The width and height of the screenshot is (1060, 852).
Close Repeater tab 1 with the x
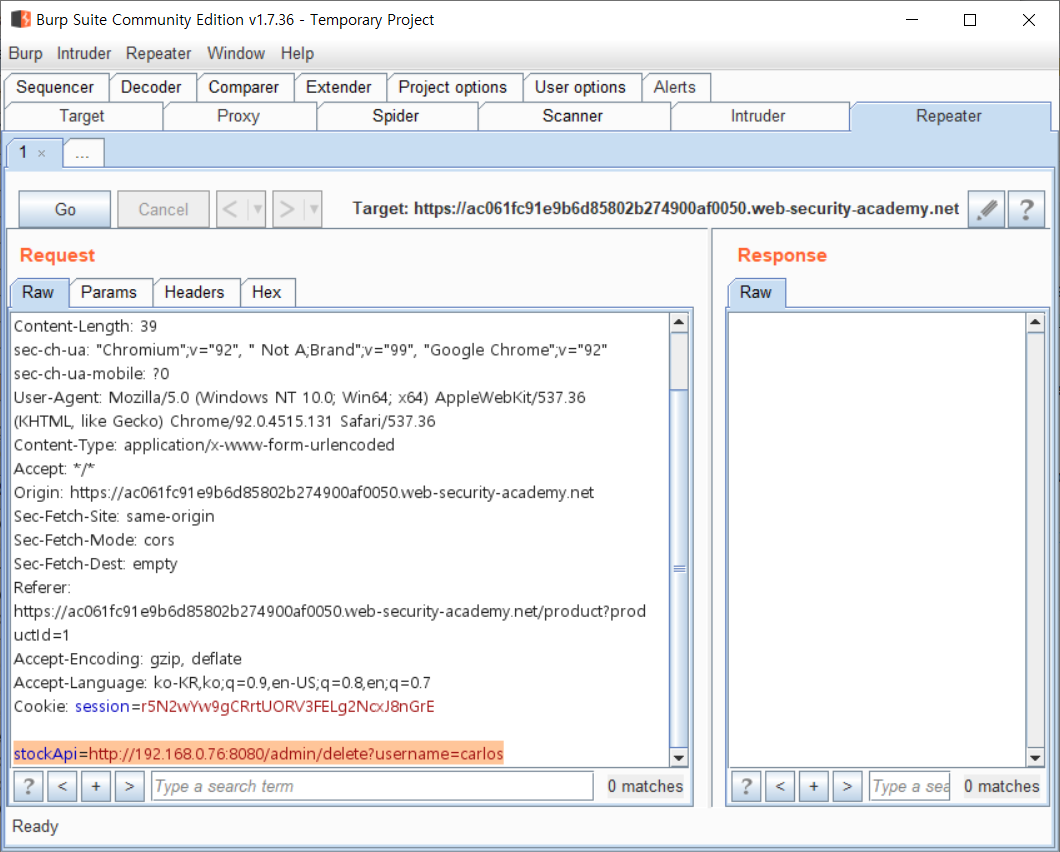click(x=42, y=153)
